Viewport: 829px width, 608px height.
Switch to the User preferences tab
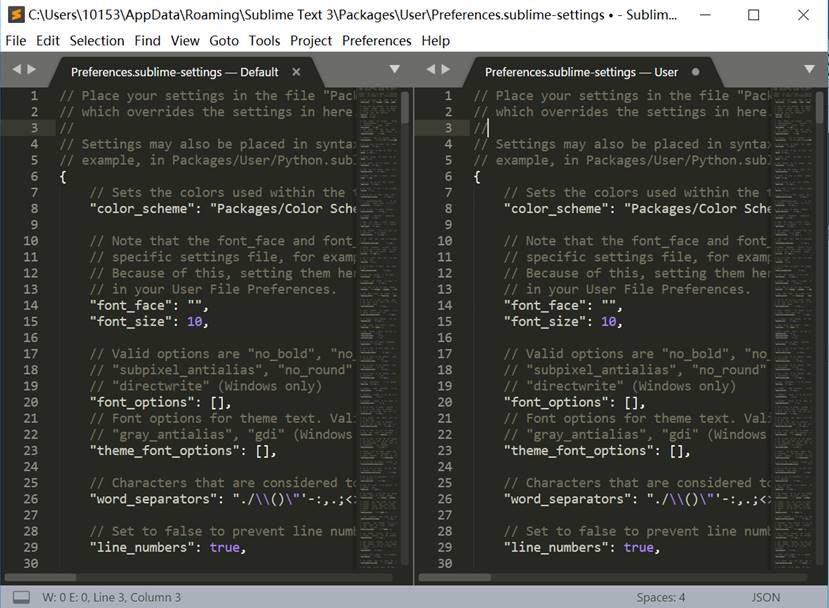coord(580,72)
